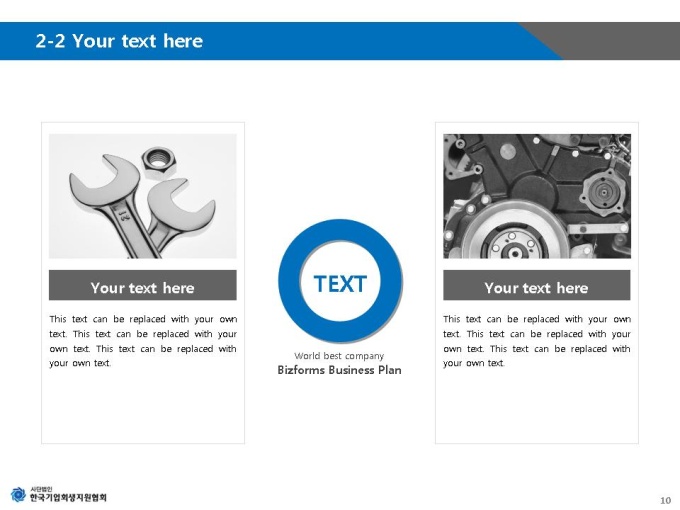The width and height of the screenshot is (680, 510).
Task: Click empty area of left card
Action: pyautogui.click(x=143, y=405)
